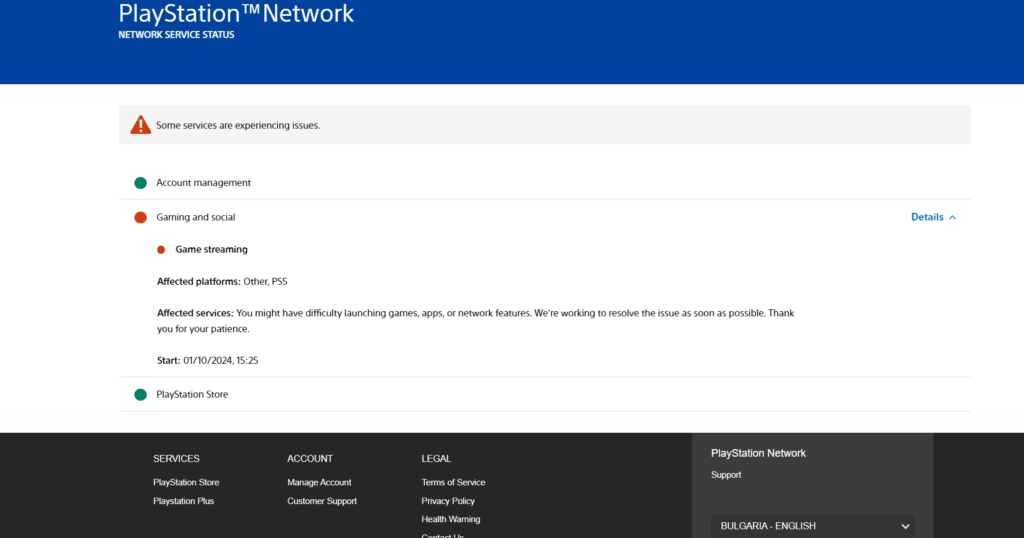Collapse the Details expander for Gaming and social

click(933, 217)
